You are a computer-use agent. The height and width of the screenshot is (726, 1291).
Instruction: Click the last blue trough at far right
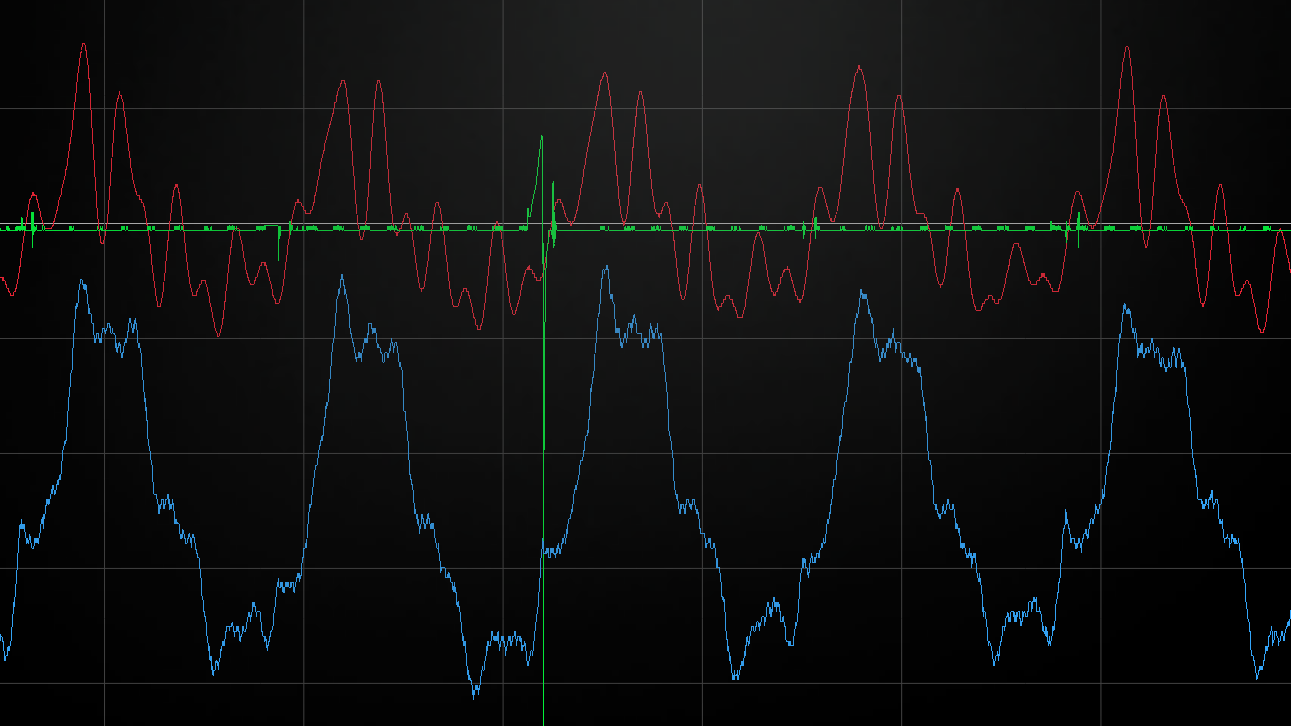coord(1257,678)
